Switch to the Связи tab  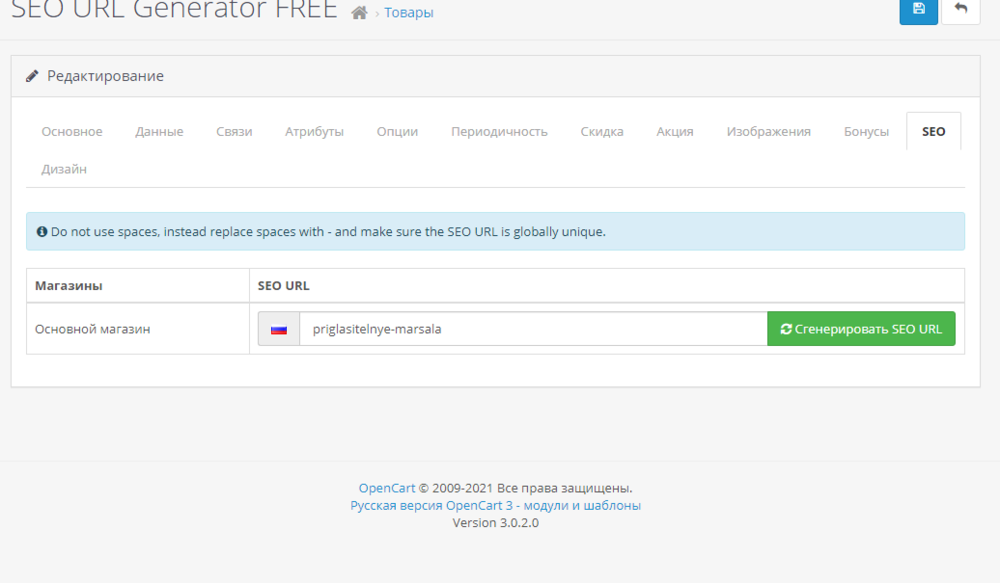(233, 131)
